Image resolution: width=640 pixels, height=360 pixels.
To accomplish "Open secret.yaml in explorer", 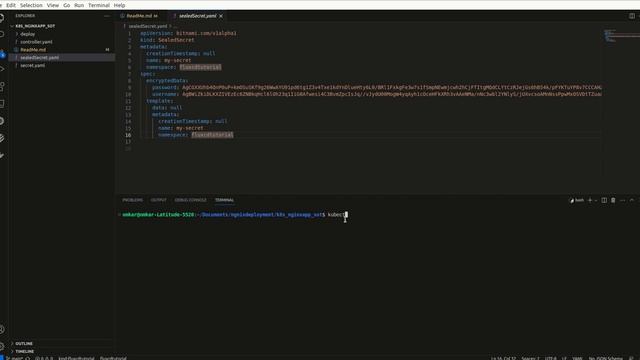I will (33, 65).
